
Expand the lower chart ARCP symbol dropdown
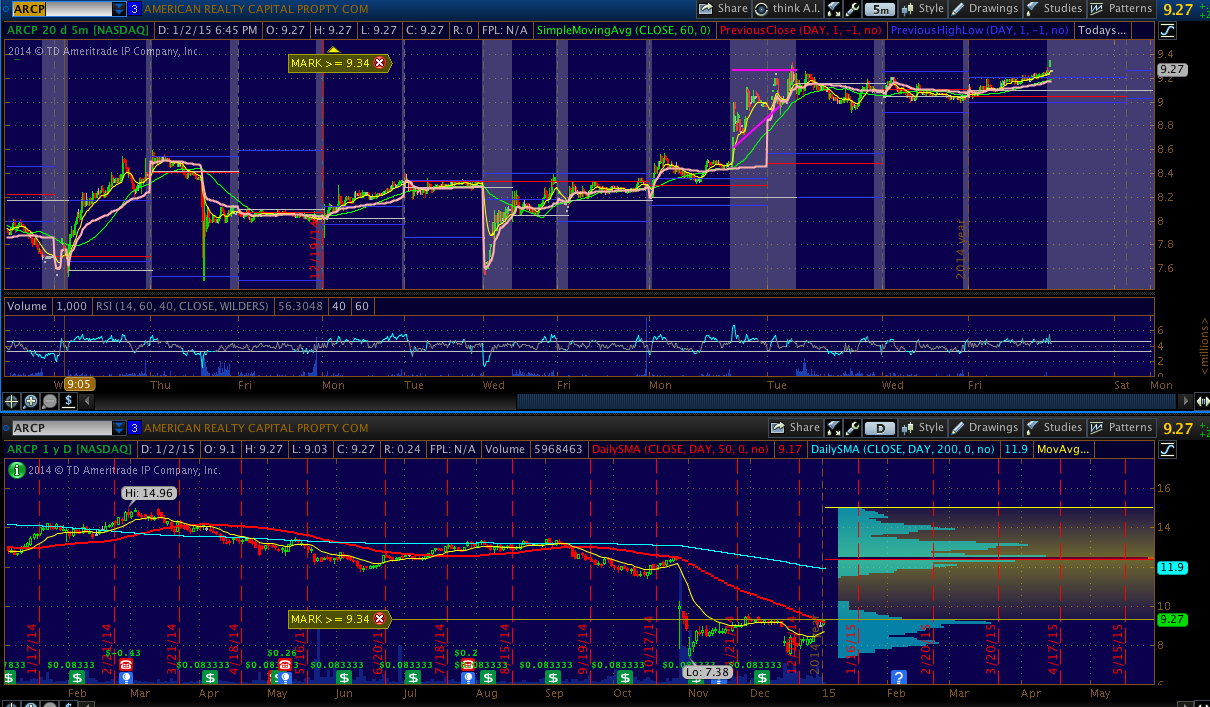(x=119, y=428)
